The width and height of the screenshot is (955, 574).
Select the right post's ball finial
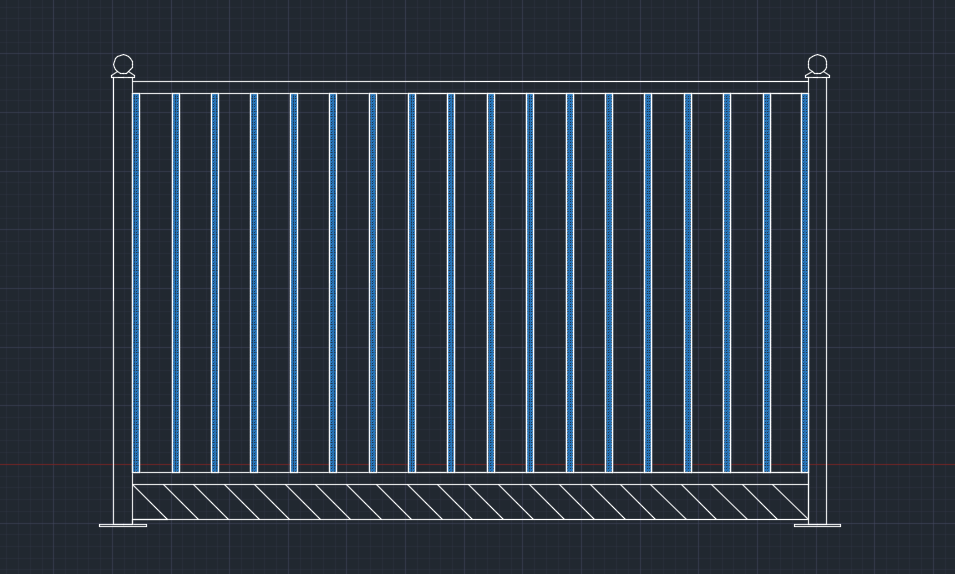[x=817, y=64]
